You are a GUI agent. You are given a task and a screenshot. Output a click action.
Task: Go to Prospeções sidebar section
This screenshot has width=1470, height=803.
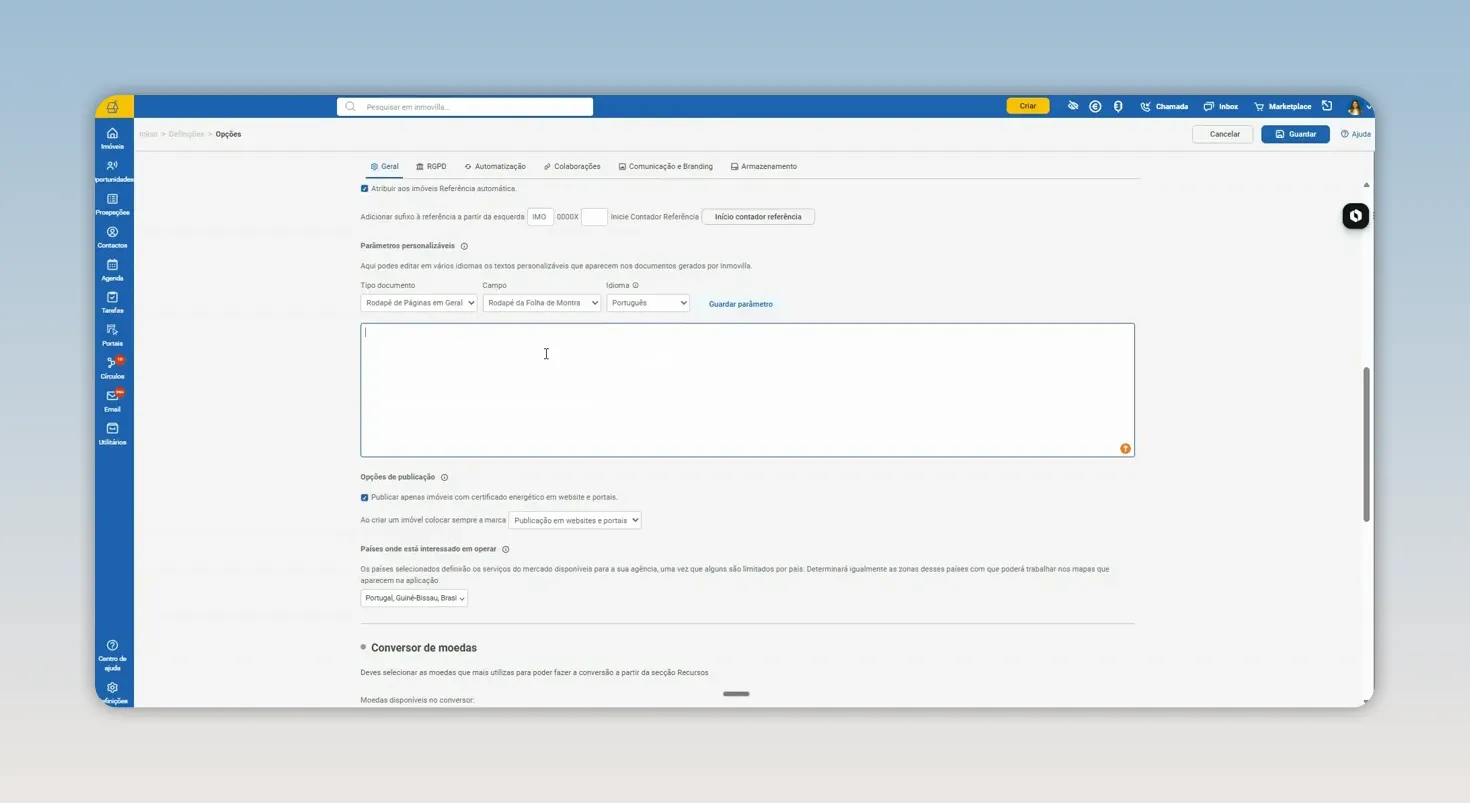[x=112, y=204]
